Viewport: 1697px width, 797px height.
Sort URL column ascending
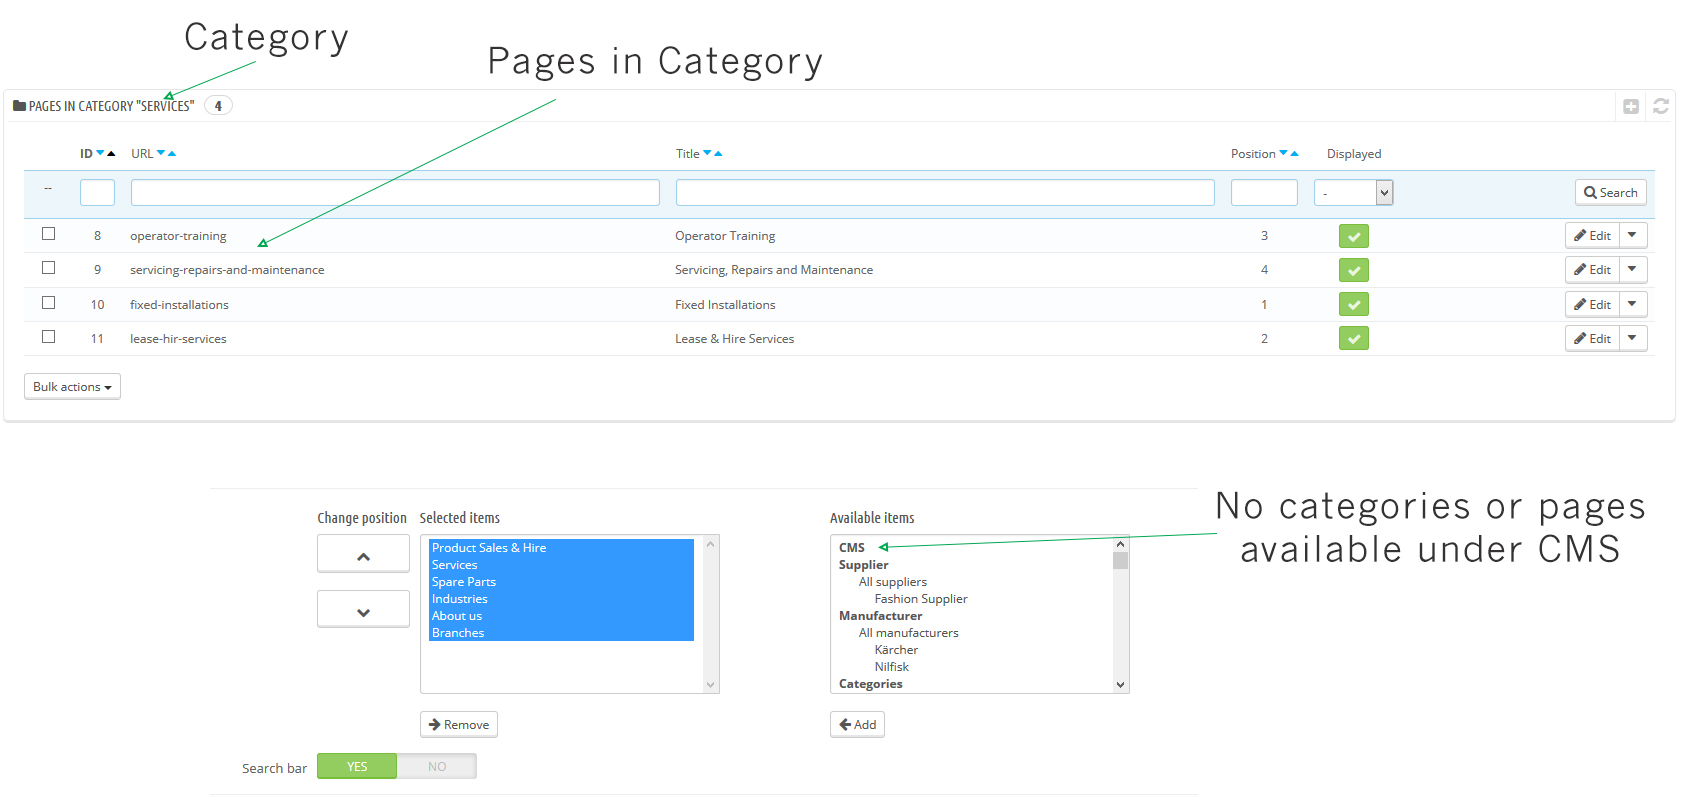click(x=172, y=153)
